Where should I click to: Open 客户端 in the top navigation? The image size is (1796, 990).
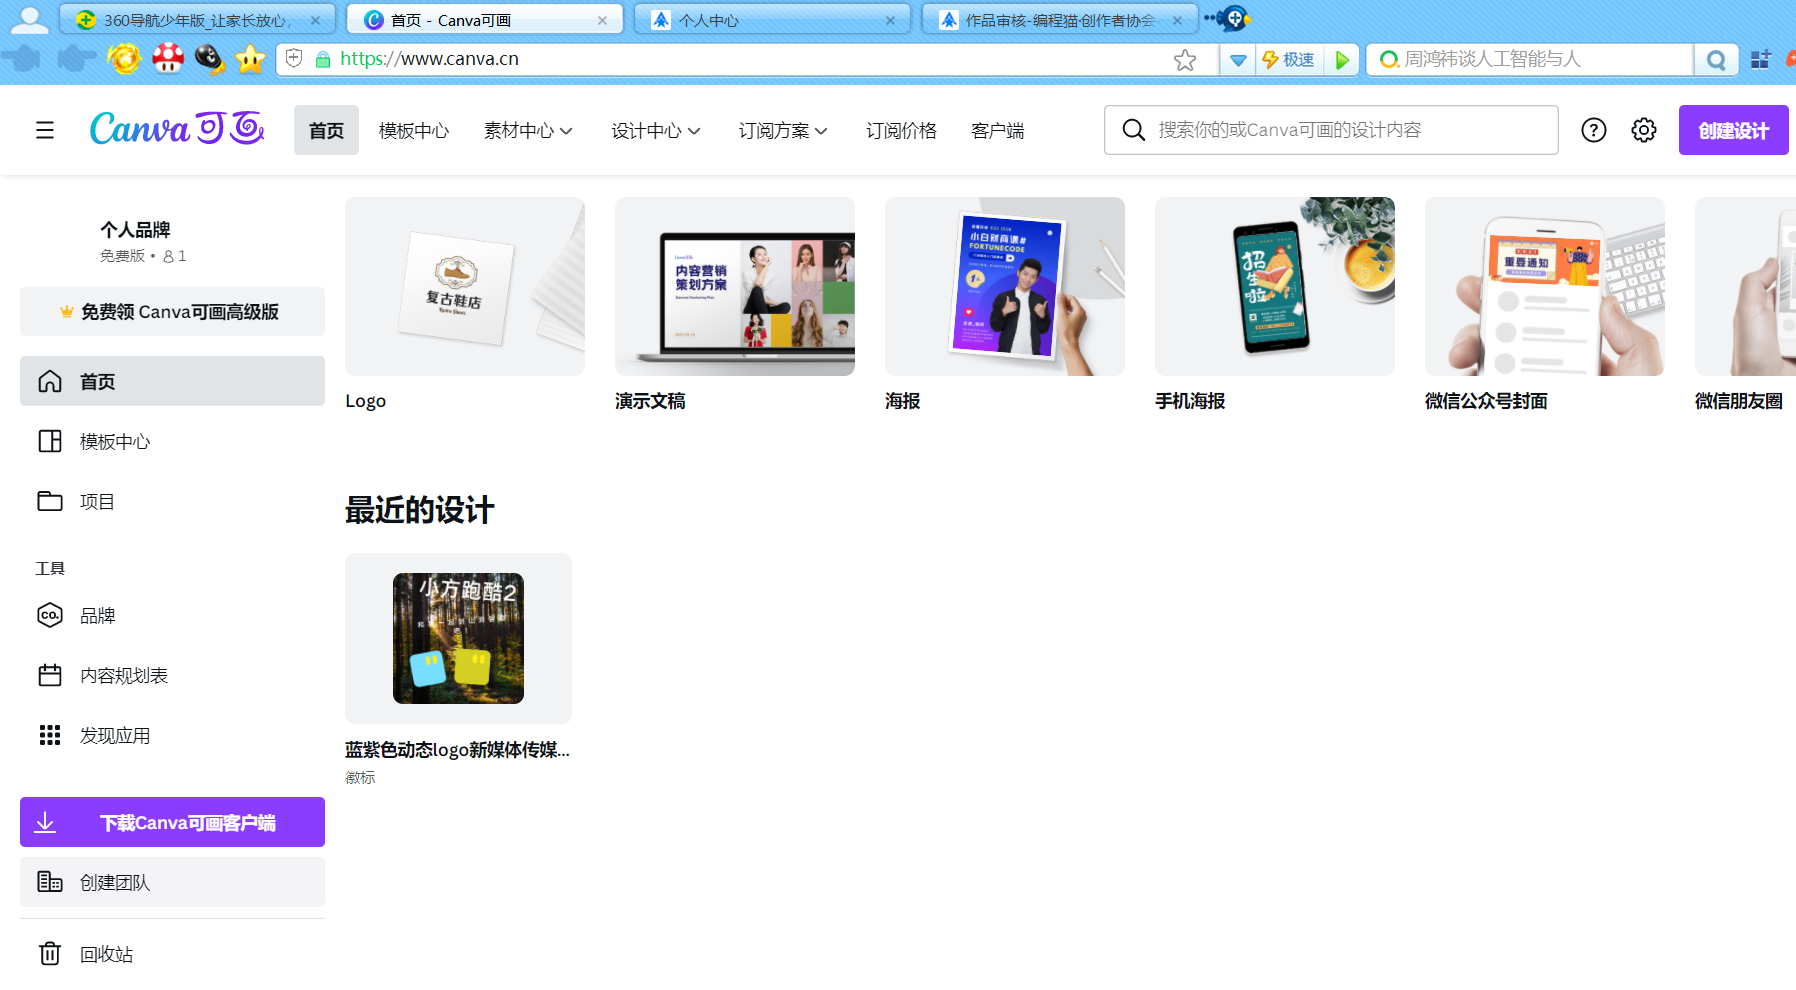[998, 130]
